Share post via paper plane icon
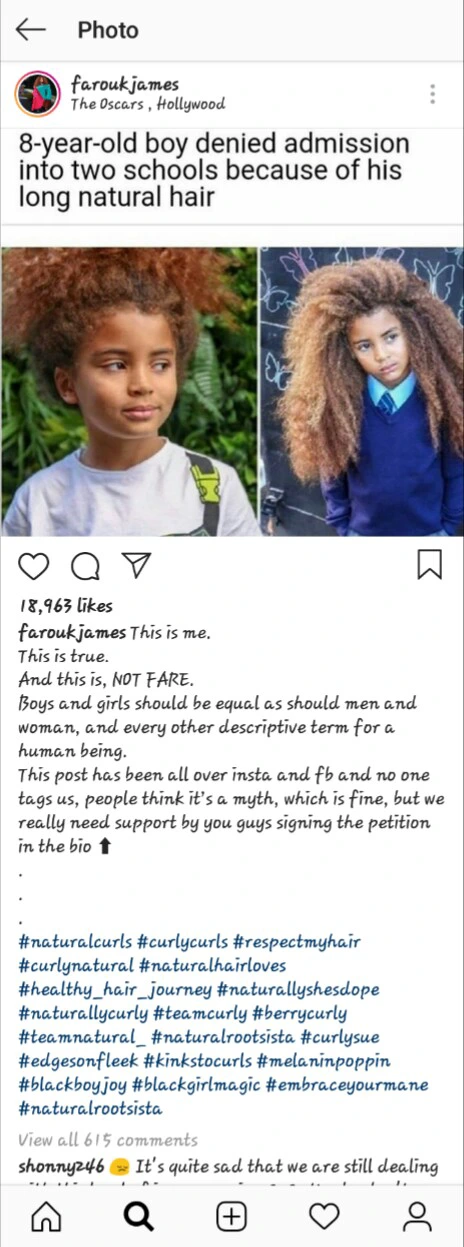This screenshot has height=1247, width=464. click(x=135, y=566)
